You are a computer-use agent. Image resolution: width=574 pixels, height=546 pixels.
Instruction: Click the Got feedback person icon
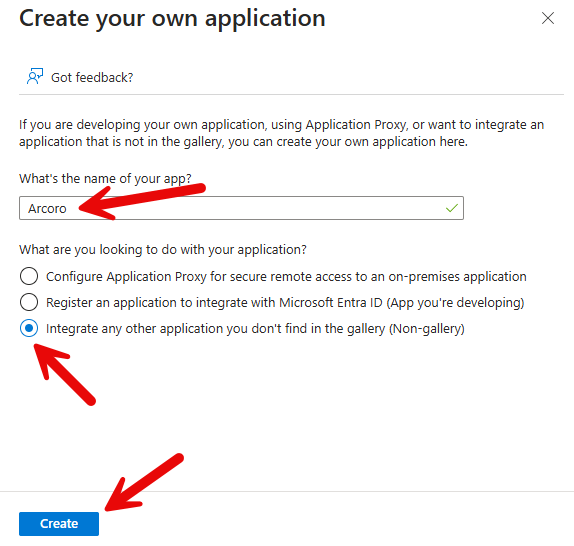click(35, 76)
